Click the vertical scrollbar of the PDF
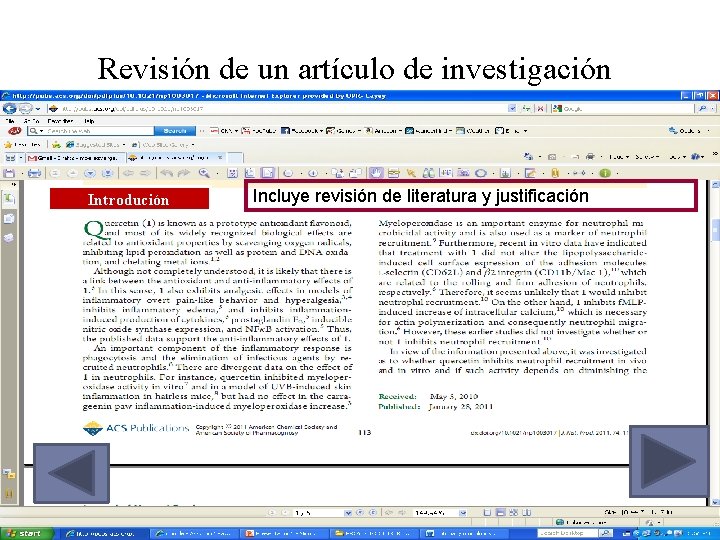720x540 pixels. 715,345
